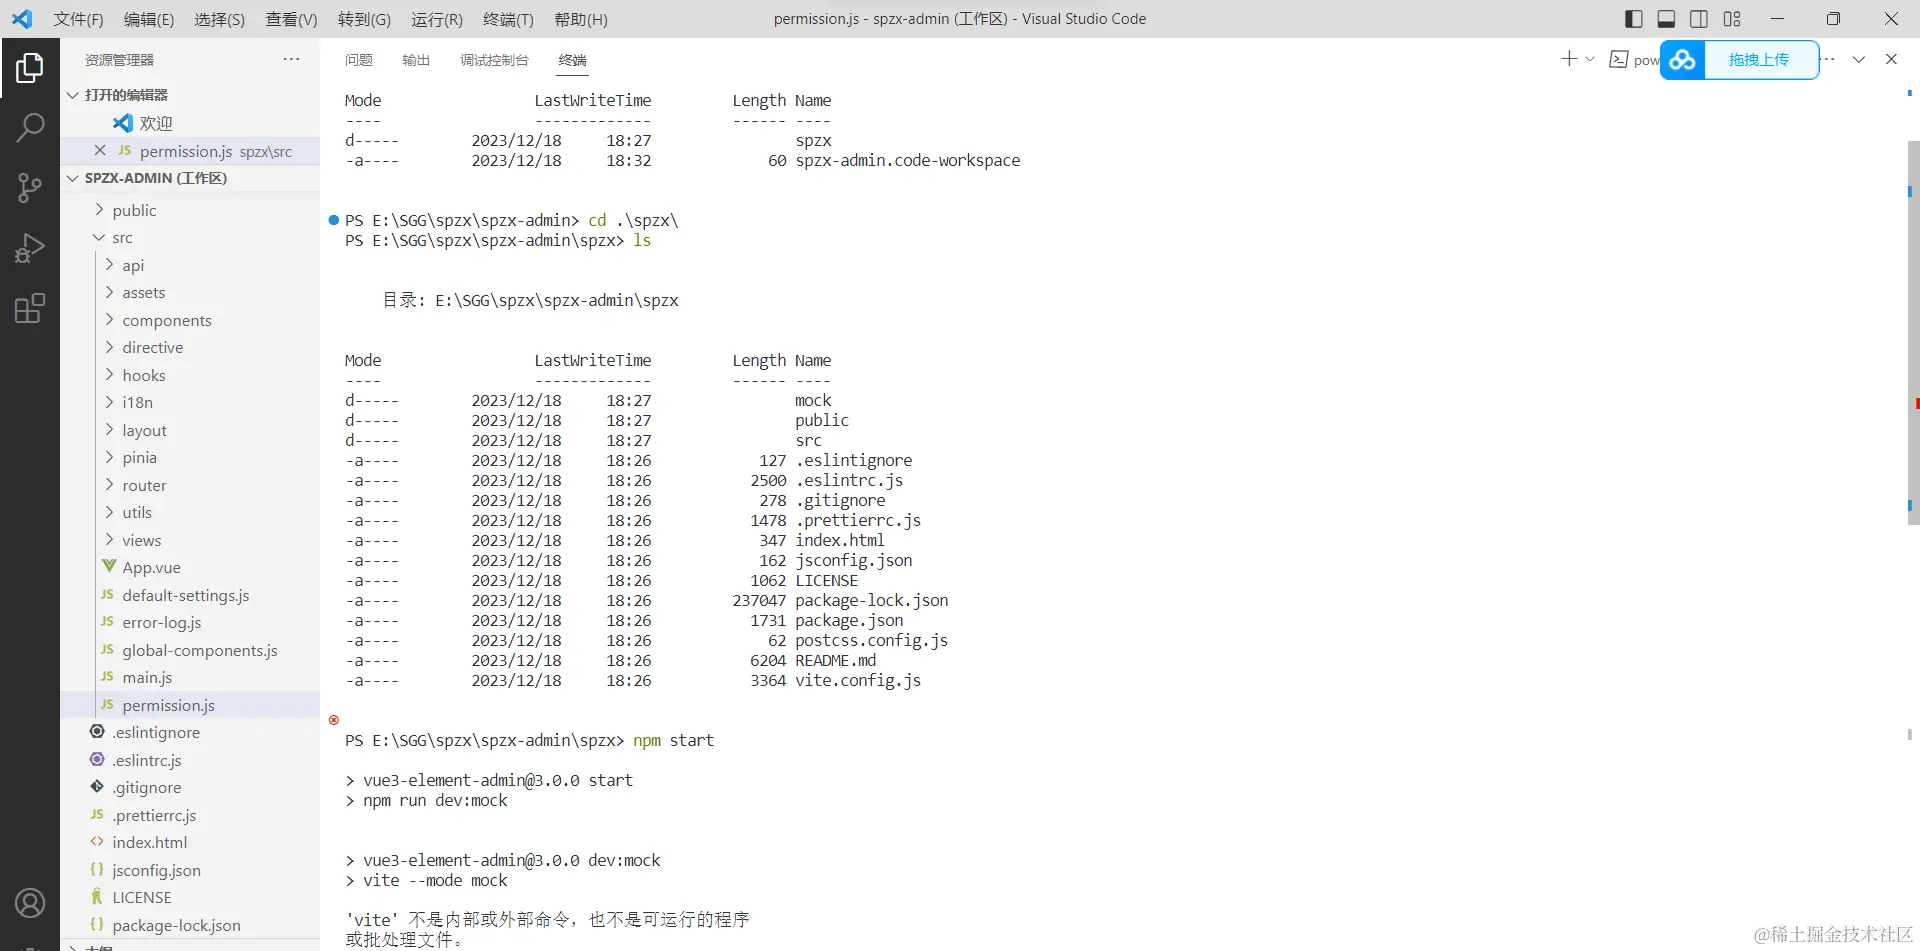The width and height of the screenshot is (1920, 951).
Task: Expand the api folder
Action: 190,265
